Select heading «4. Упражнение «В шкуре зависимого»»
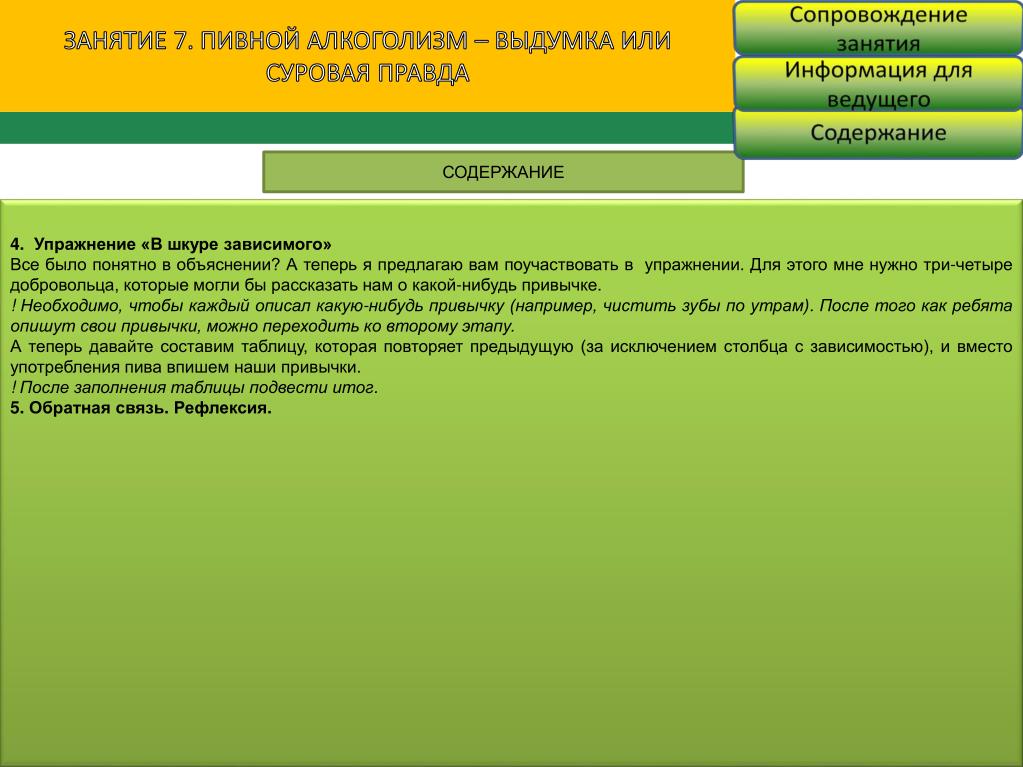1023x767 pixels. coord(171,245)
